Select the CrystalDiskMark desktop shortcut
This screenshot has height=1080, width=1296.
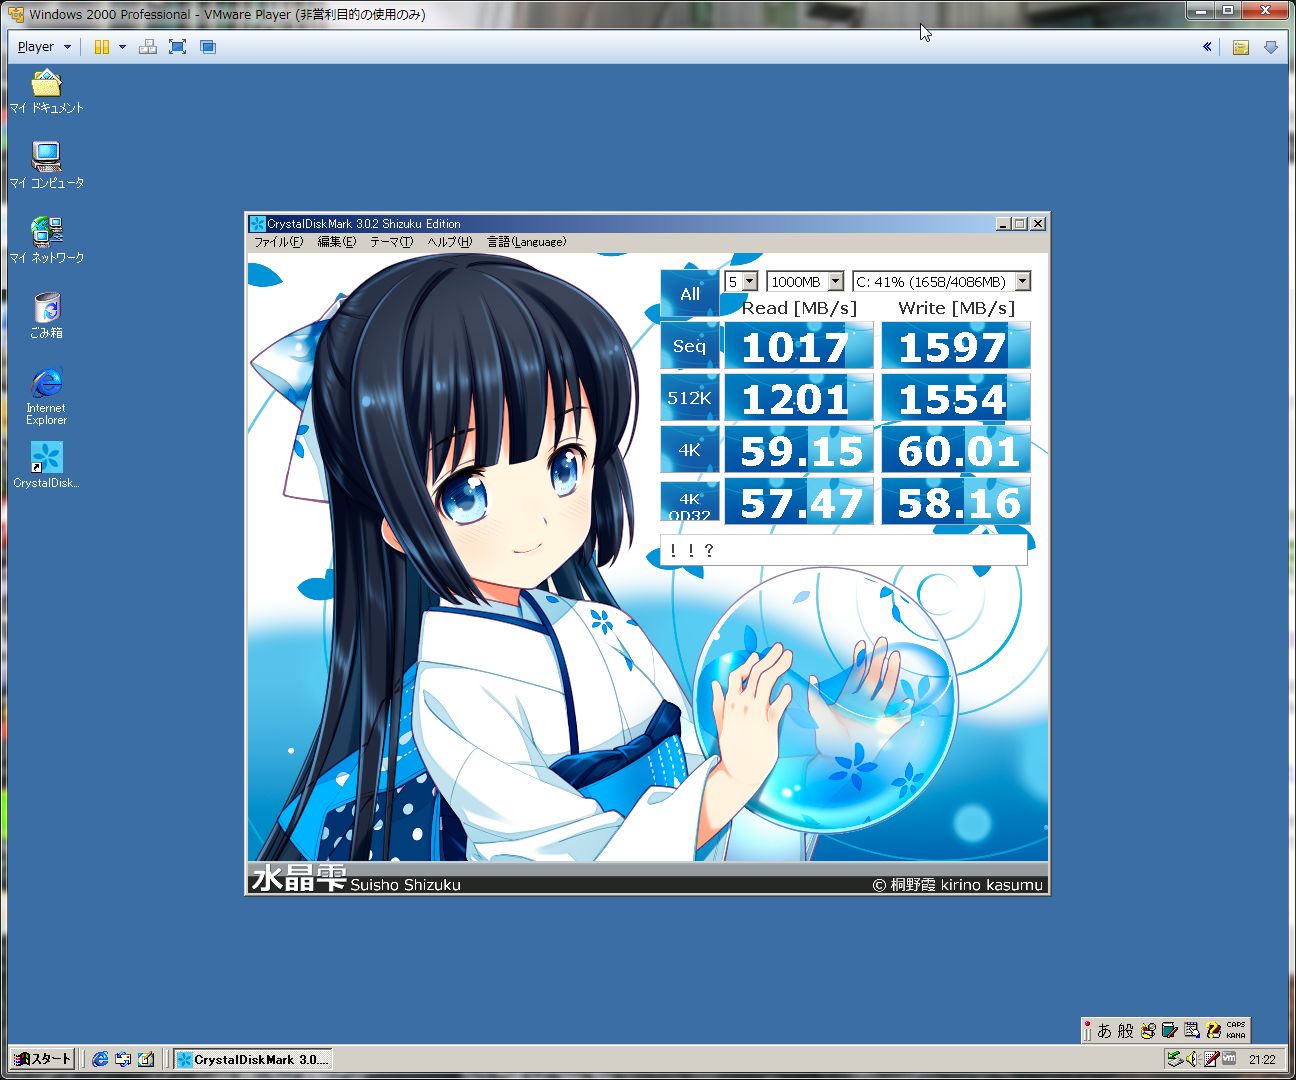(x=46, y=466)
